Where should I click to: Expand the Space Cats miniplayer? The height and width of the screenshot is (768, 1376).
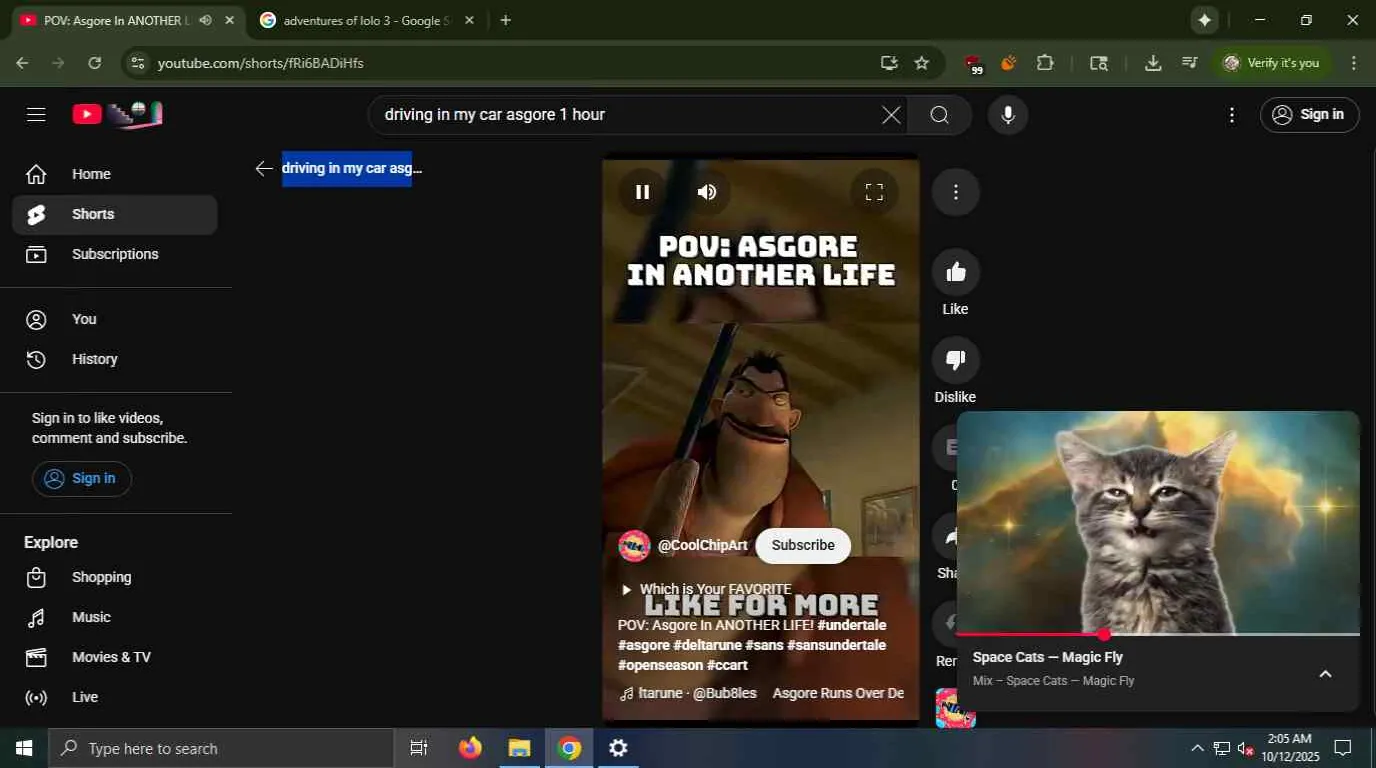(x=1326, y=674)
